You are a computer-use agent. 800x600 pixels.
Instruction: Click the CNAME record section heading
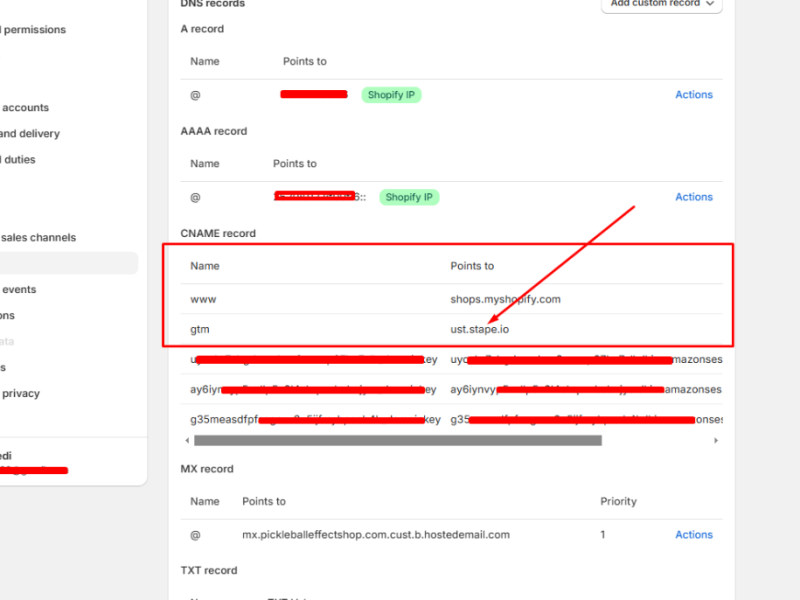(218, 234)
